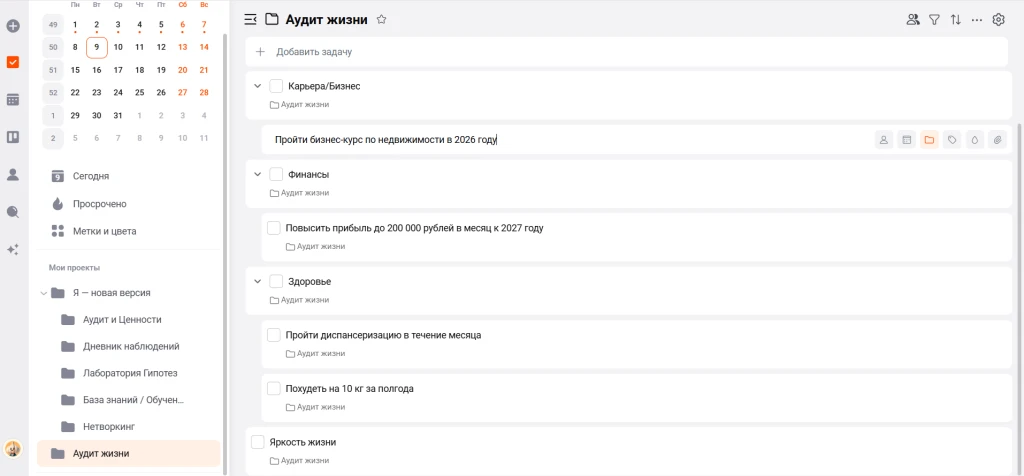
Task: Star the Аудит жизни project as favorite
Action: [381, 19]
